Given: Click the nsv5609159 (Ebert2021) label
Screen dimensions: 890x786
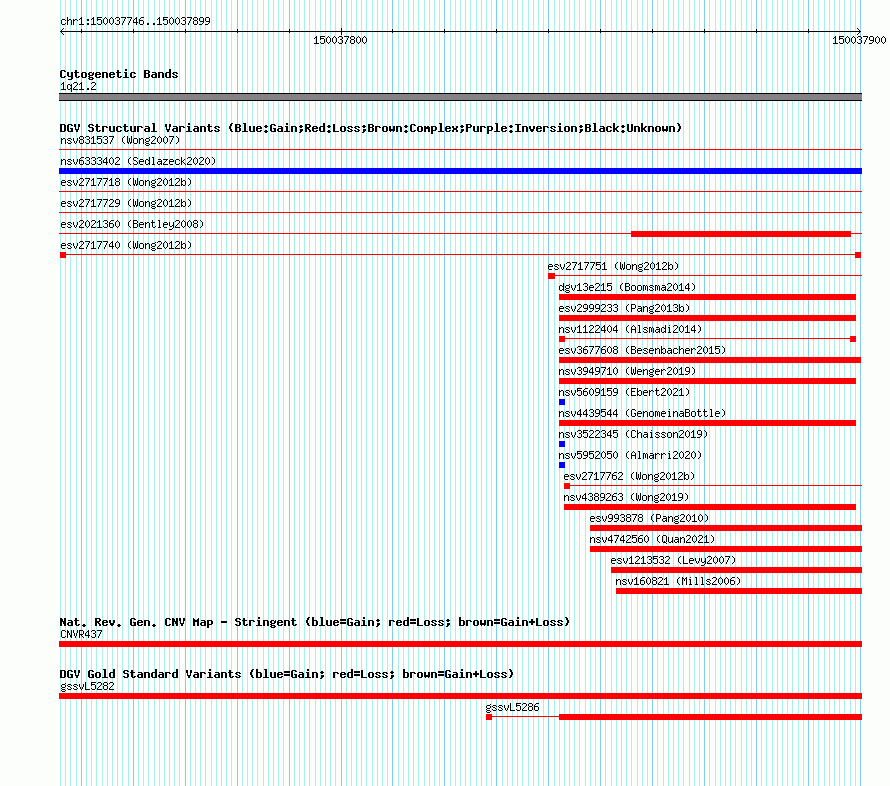Looking at the screenshot, I should coord(624,392).
